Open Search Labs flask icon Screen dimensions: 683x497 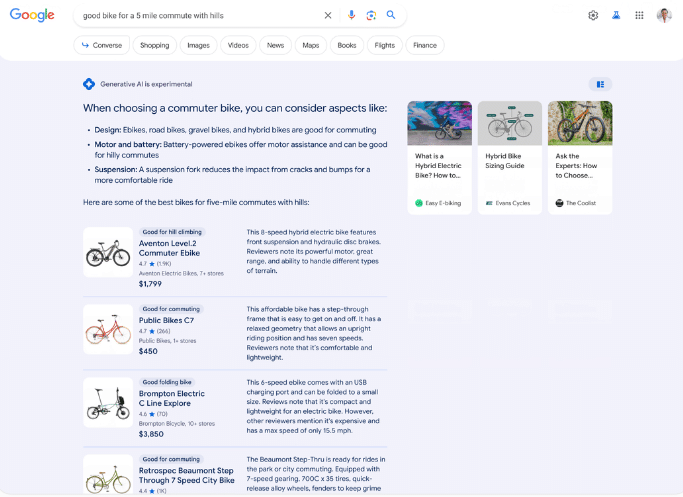(616, 15)
